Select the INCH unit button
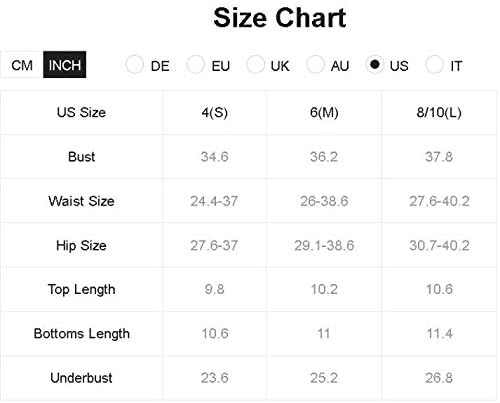This screenshot has width=500, height=403. coord(65,65)
